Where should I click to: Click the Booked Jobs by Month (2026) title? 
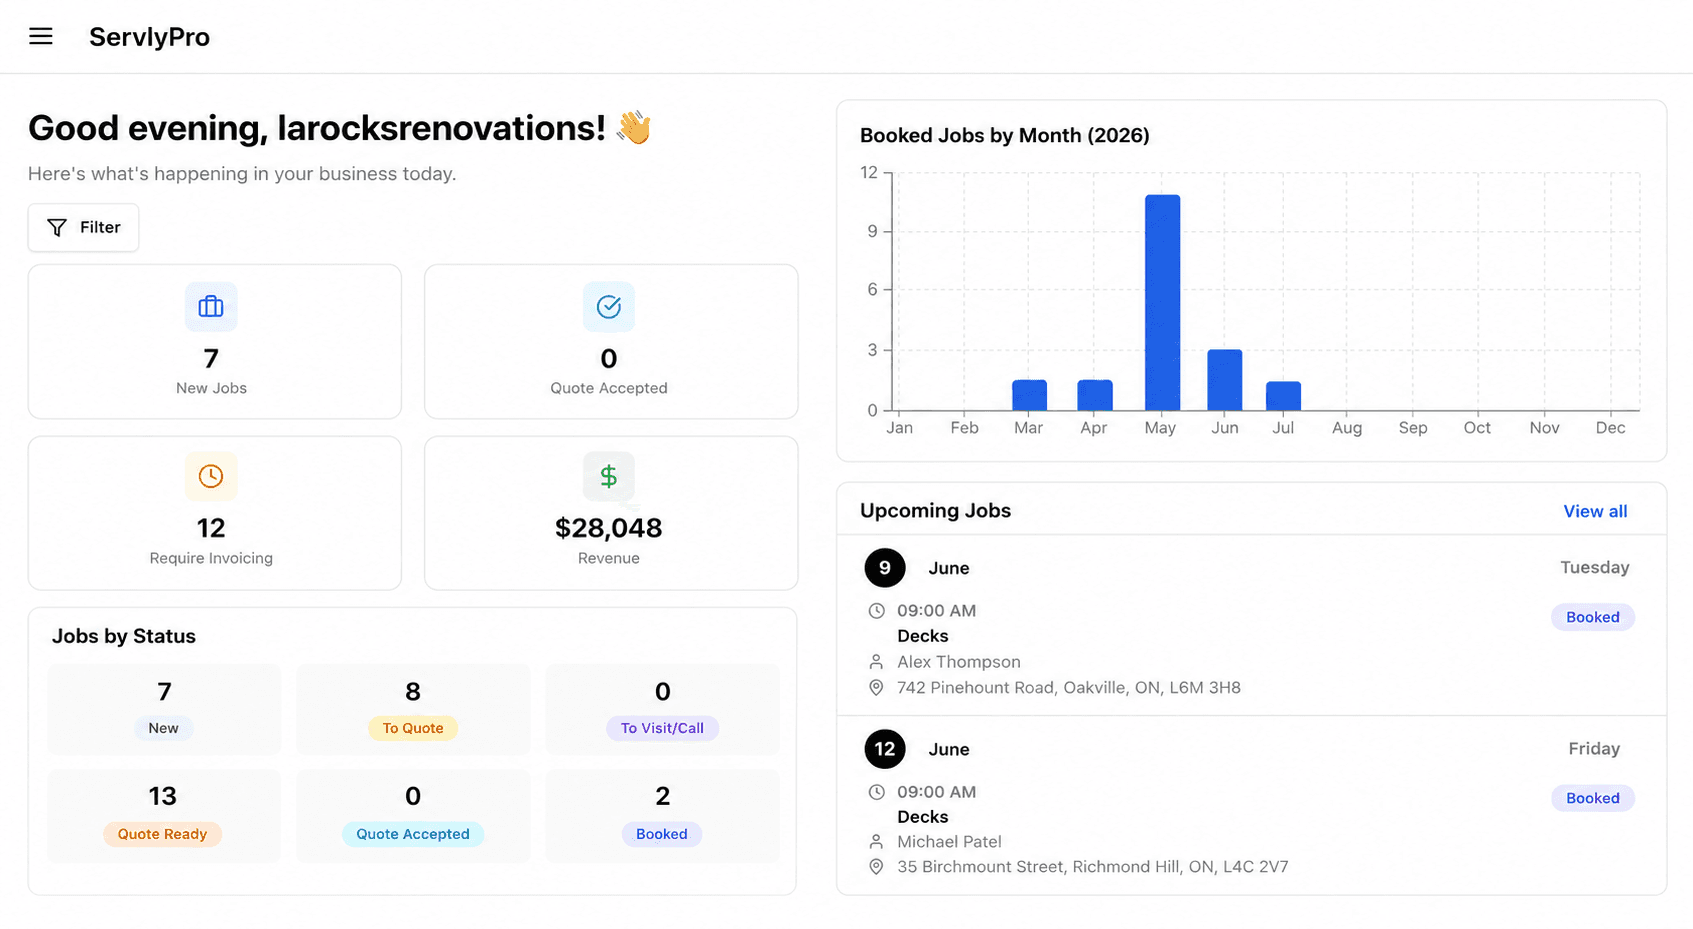click(1005, 136)
